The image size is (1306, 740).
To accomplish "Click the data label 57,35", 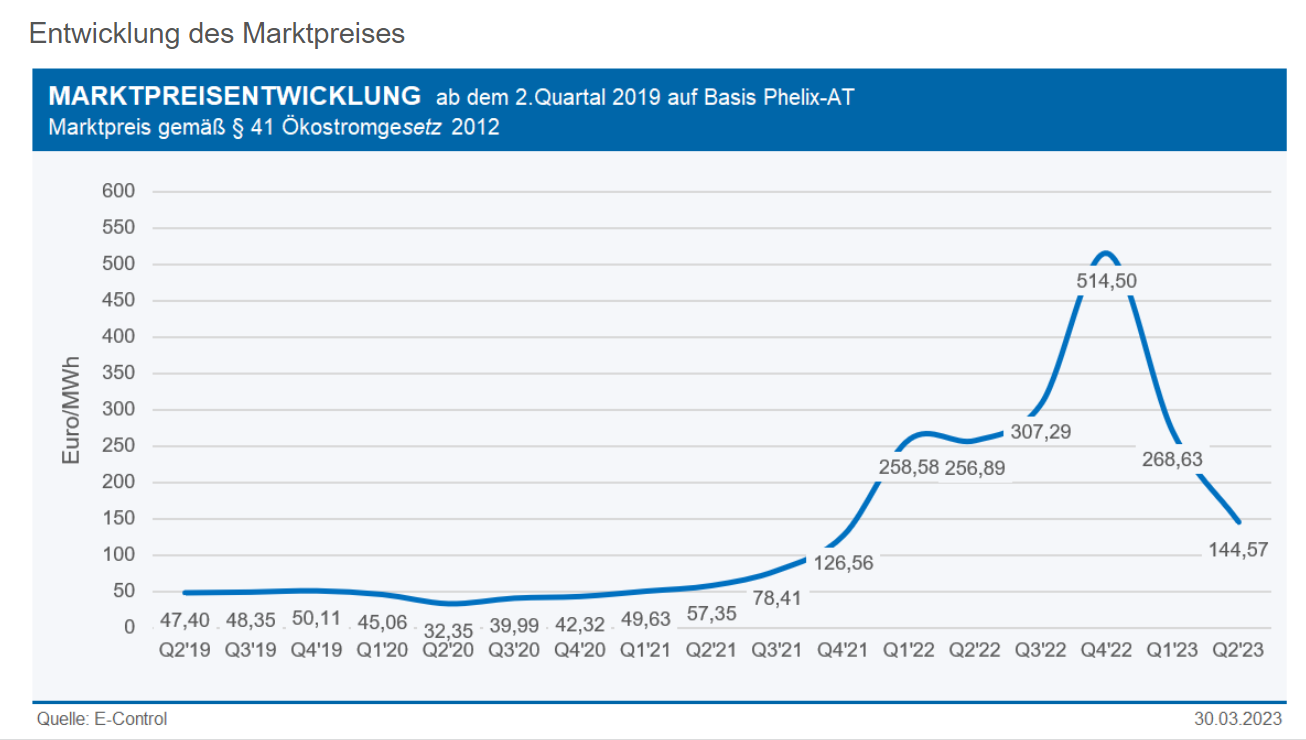I will (x=712, y=613).
